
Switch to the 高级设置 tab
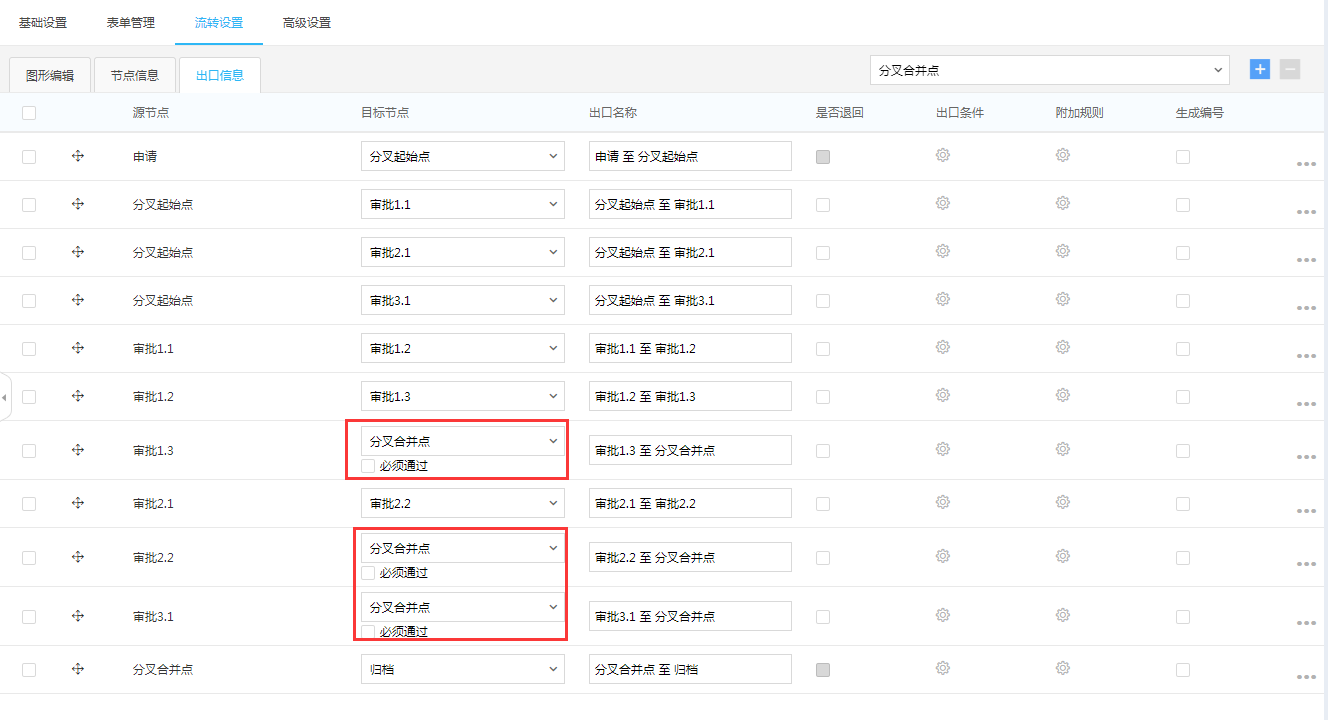click(x=307, y=23)
